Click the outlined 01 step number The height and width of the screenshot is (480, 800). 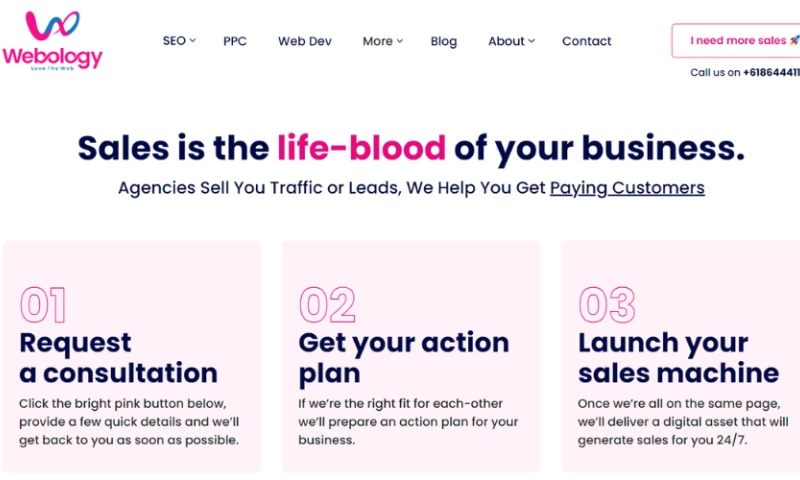pos(43,305)
